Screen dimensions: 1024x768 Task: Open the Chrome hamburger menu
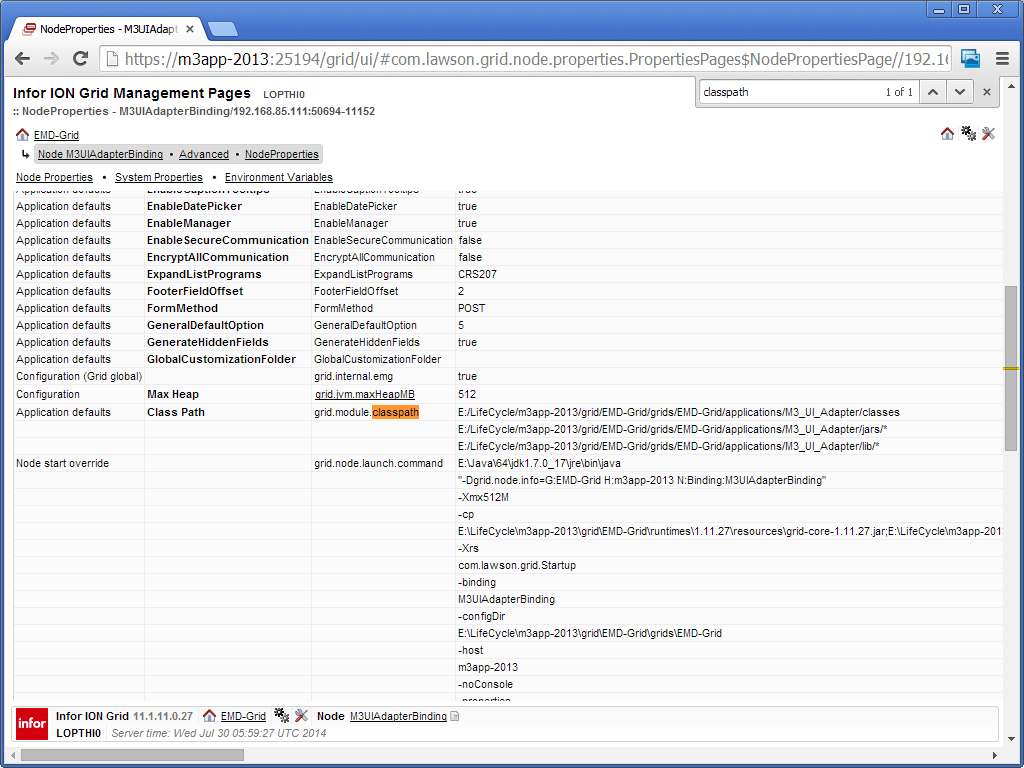[x=1002, y=59]
